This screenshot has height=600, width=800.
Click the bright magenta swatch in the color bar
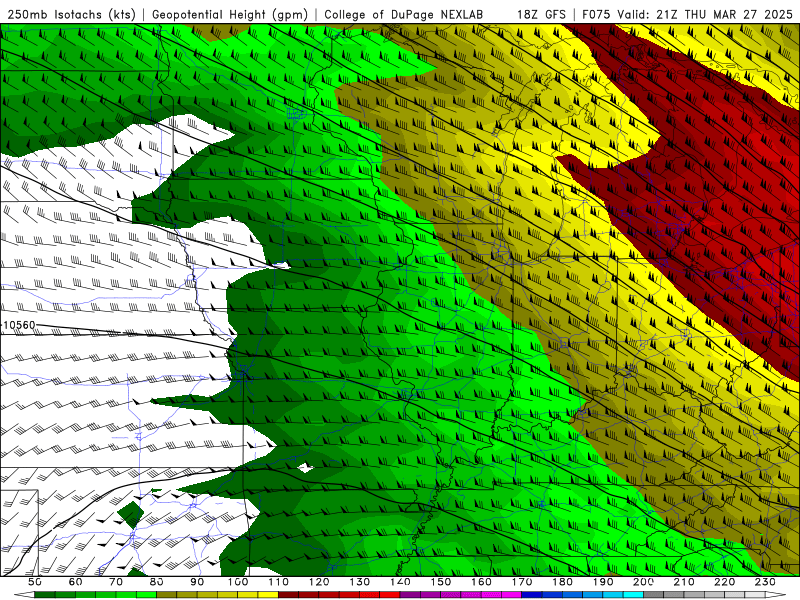click(x=511, y=594)
